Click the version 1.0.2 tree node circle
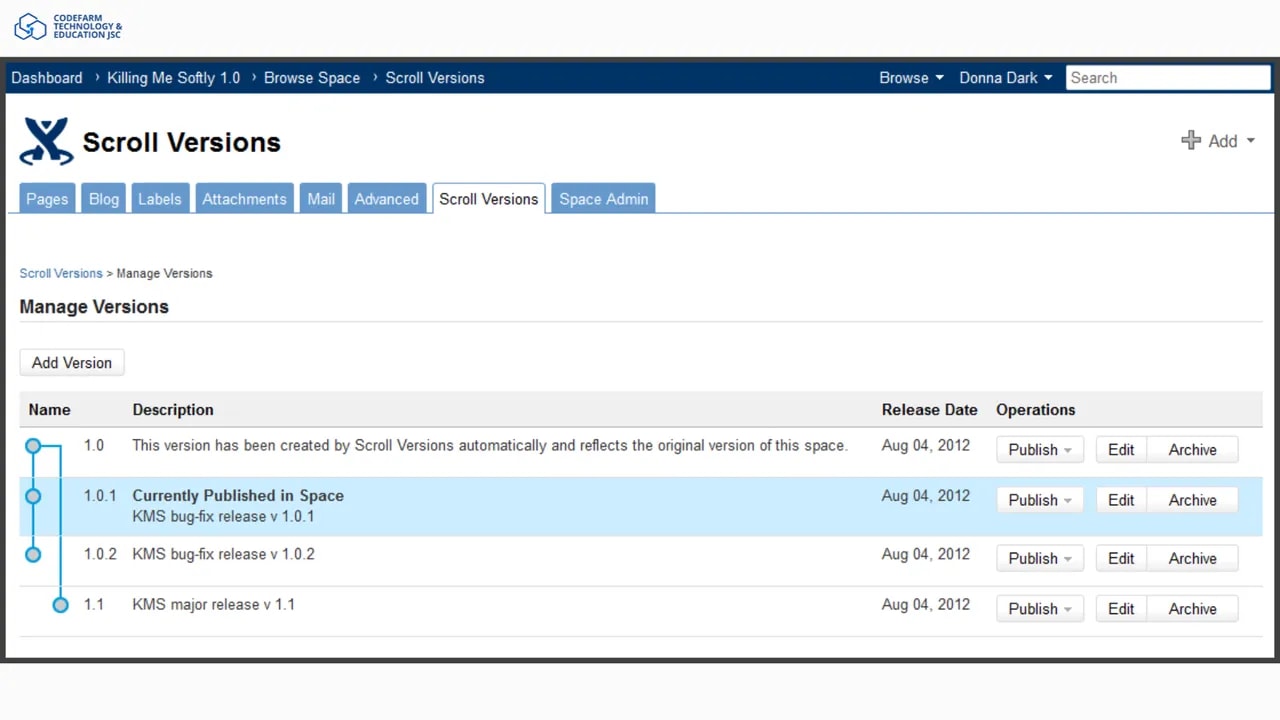This screenshot has width=1280, height=720. (33, 554)
